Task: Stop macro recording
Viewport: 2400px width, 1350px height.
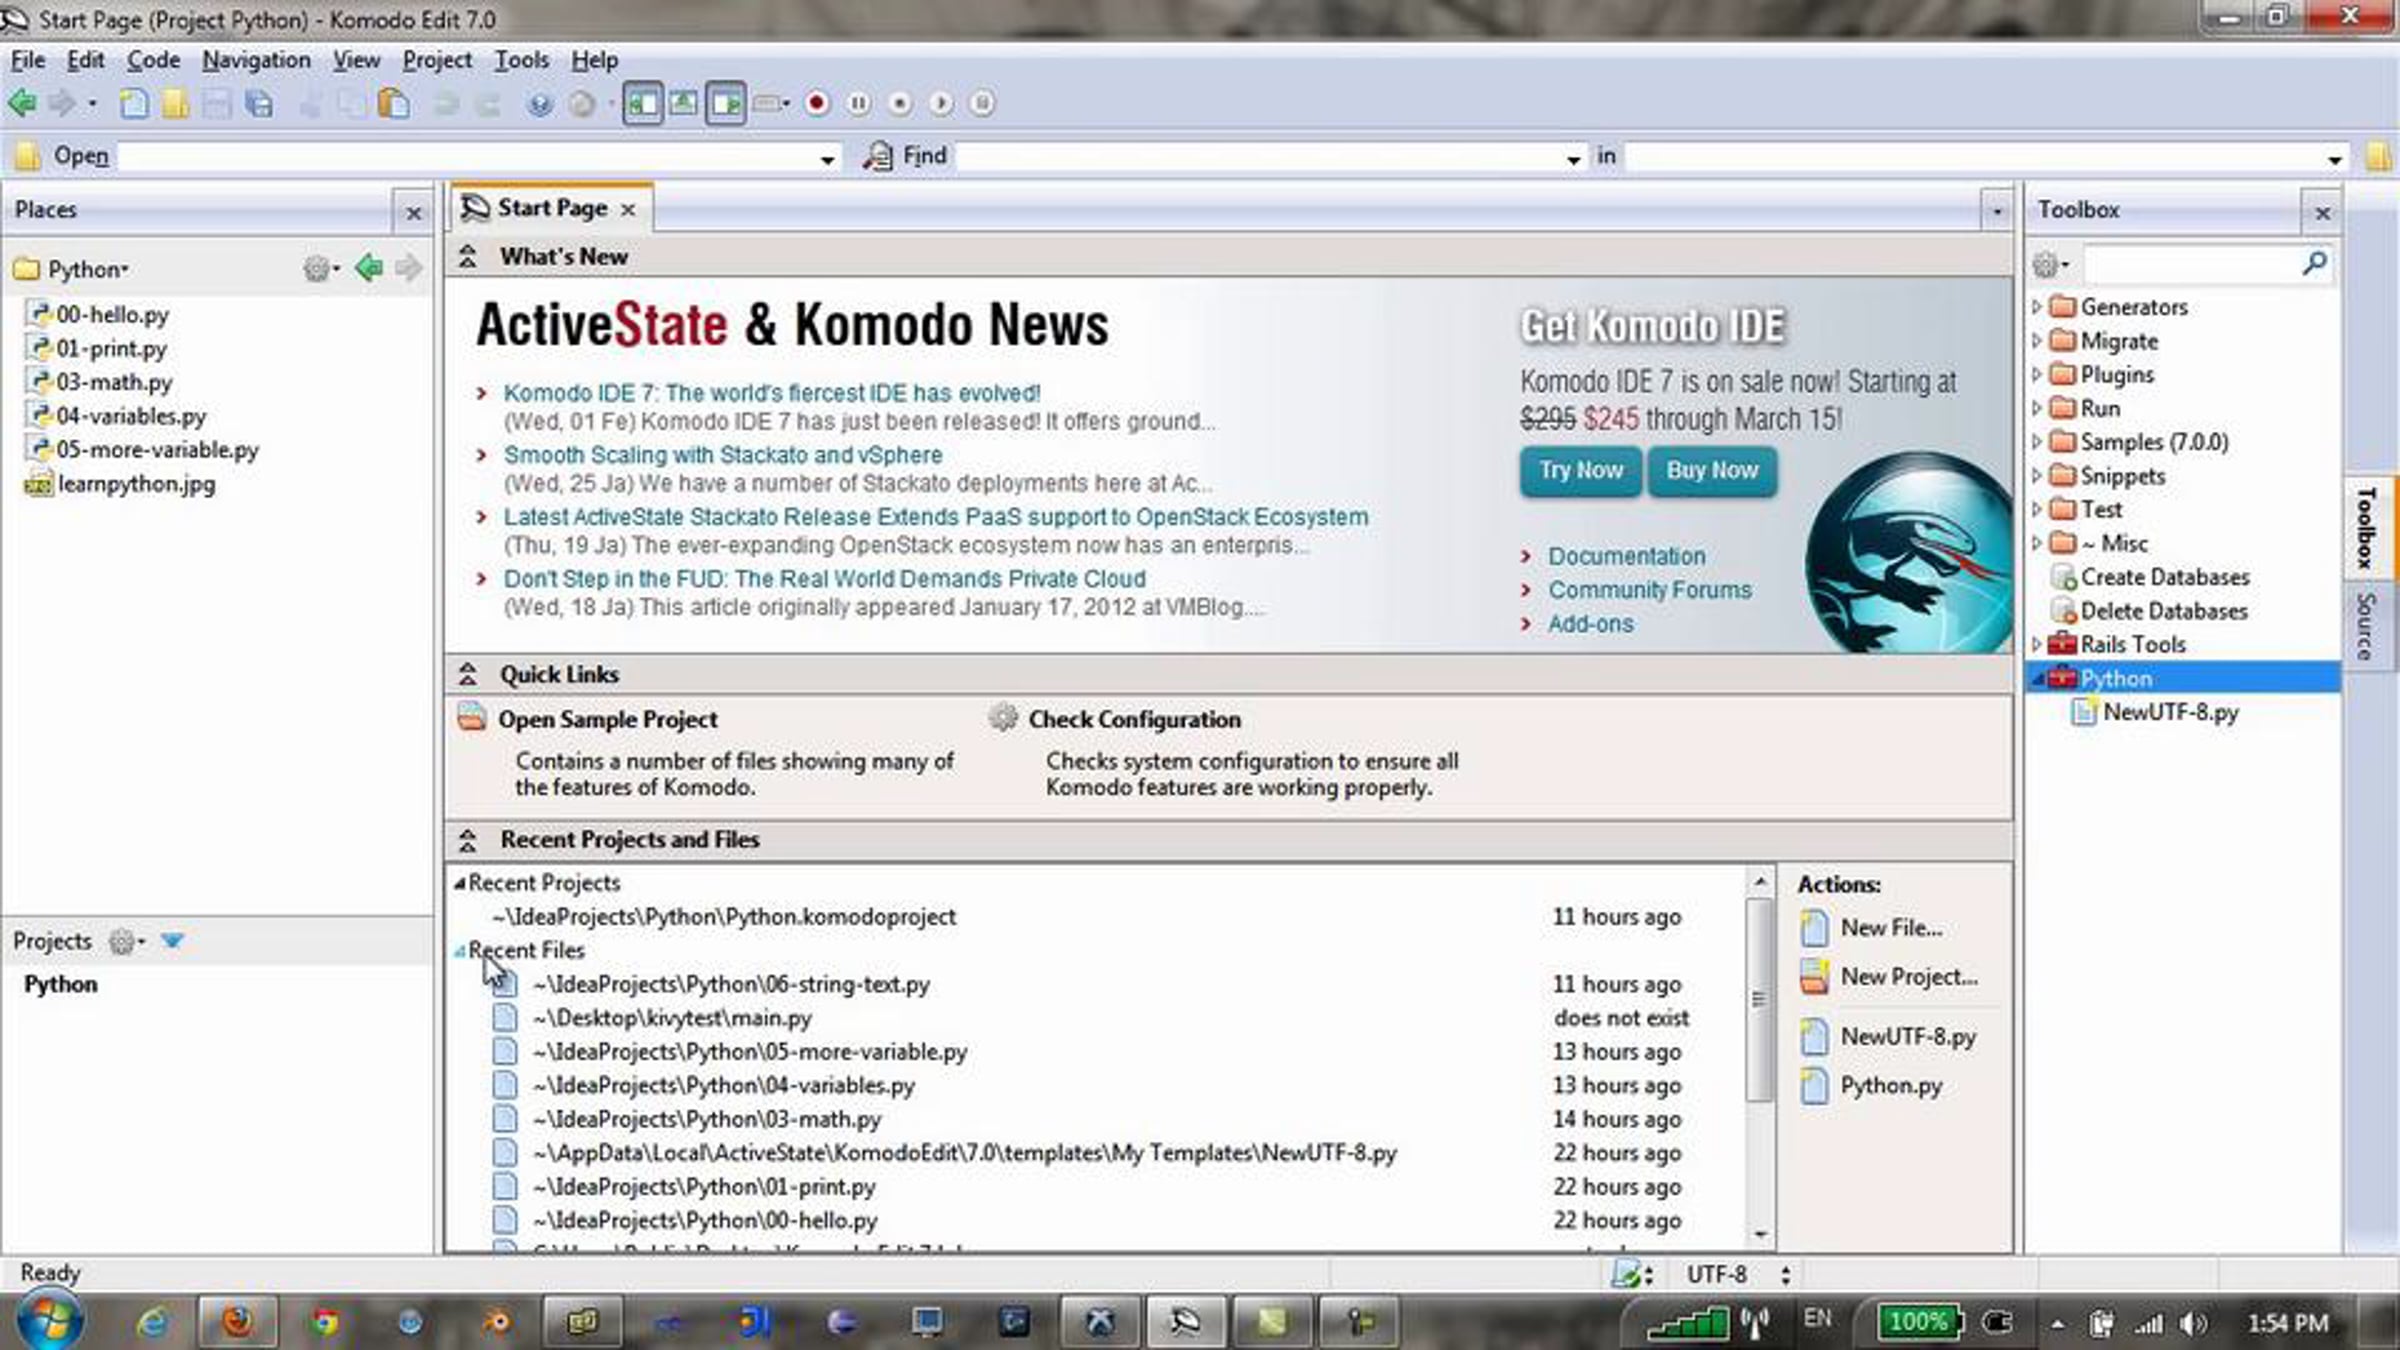Action: [x=899, y=103]
